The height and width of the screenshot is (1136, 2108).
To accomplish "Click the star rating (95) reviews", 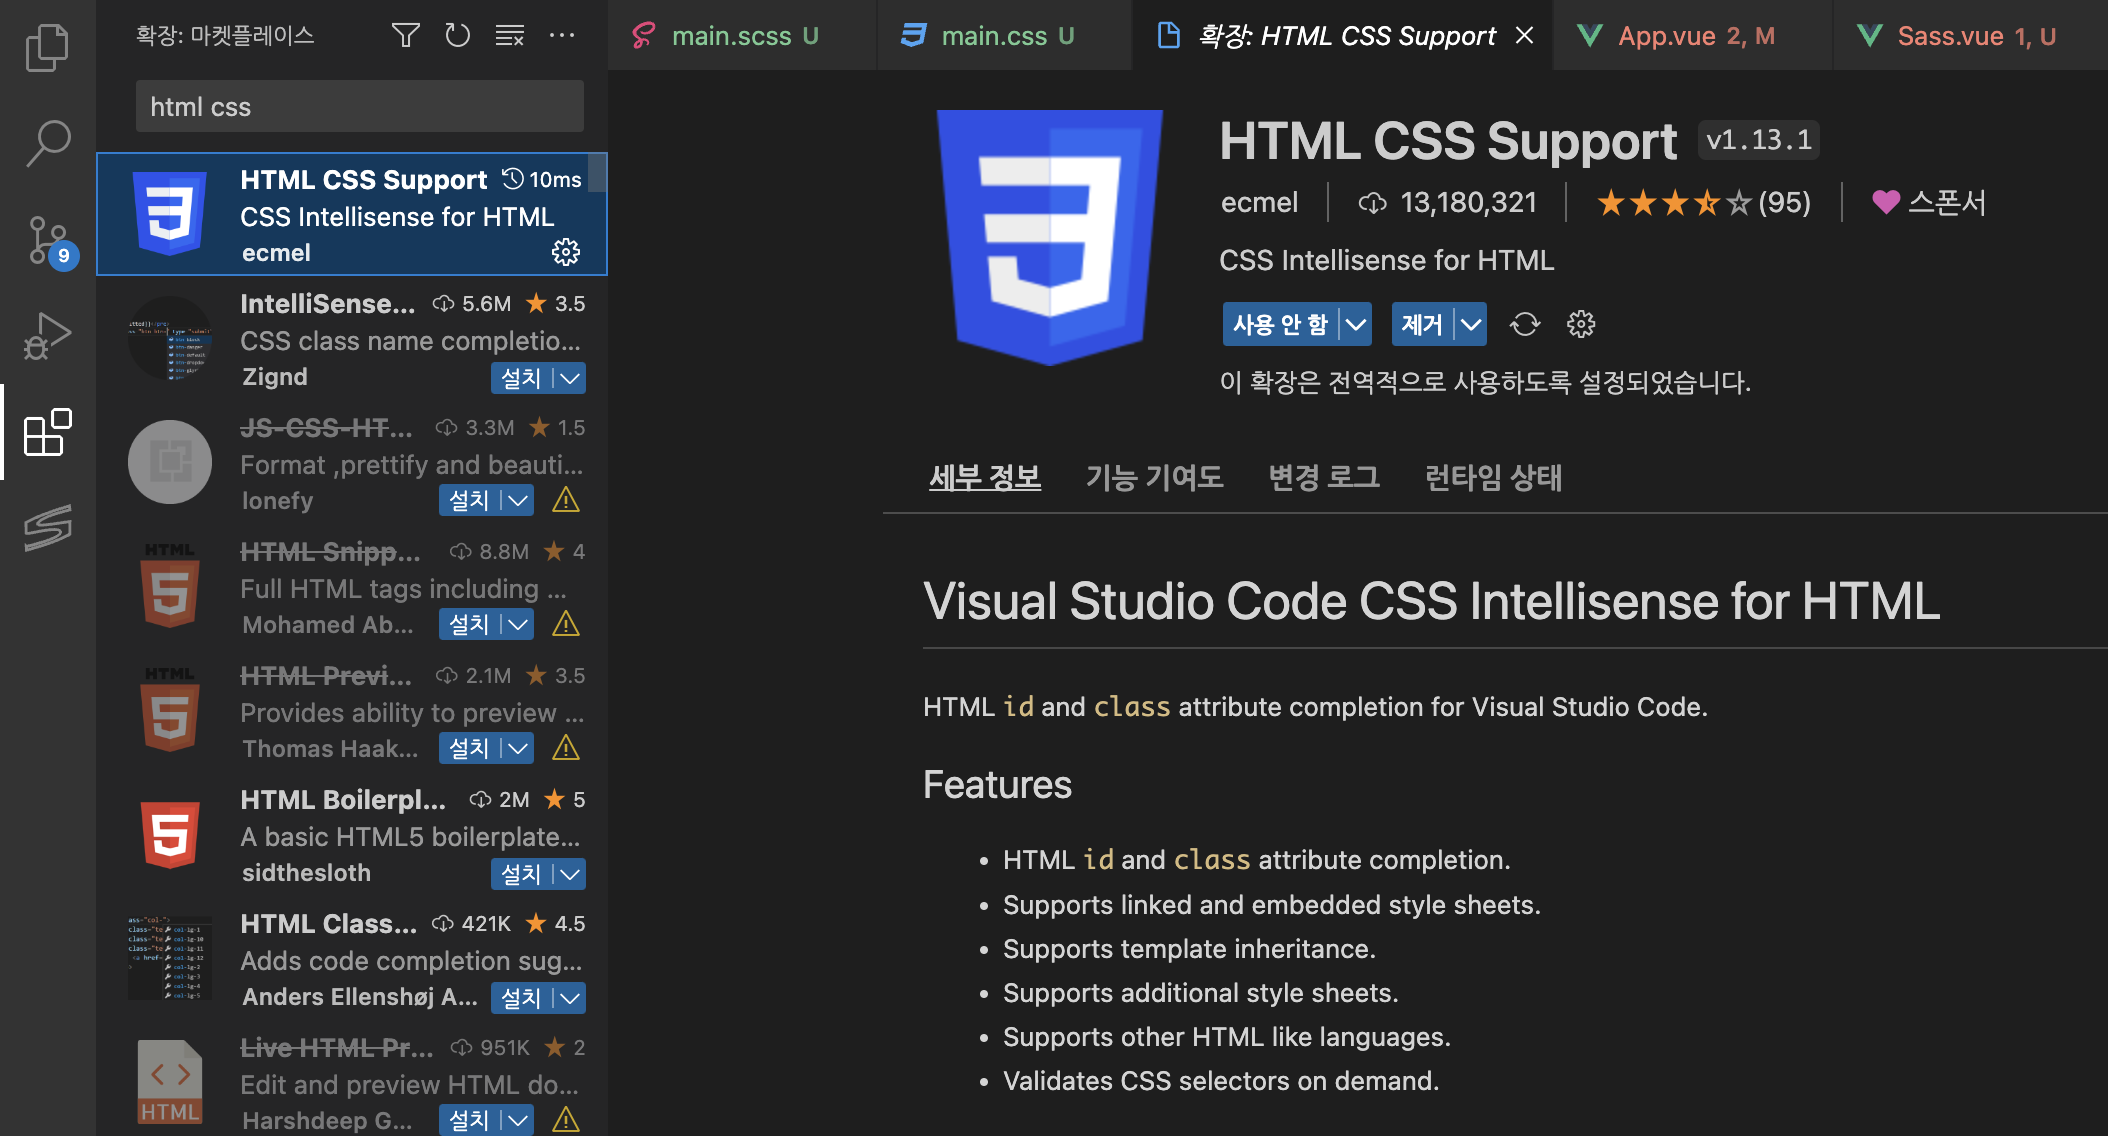I will click(1703, 203).
